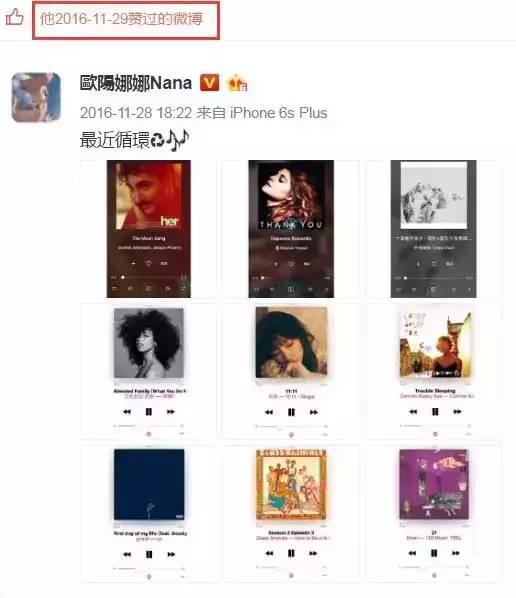Skip forward on Trouble Sleeping track
The image size is (516, 598).
pyautogui.click(x=457, y=412)
